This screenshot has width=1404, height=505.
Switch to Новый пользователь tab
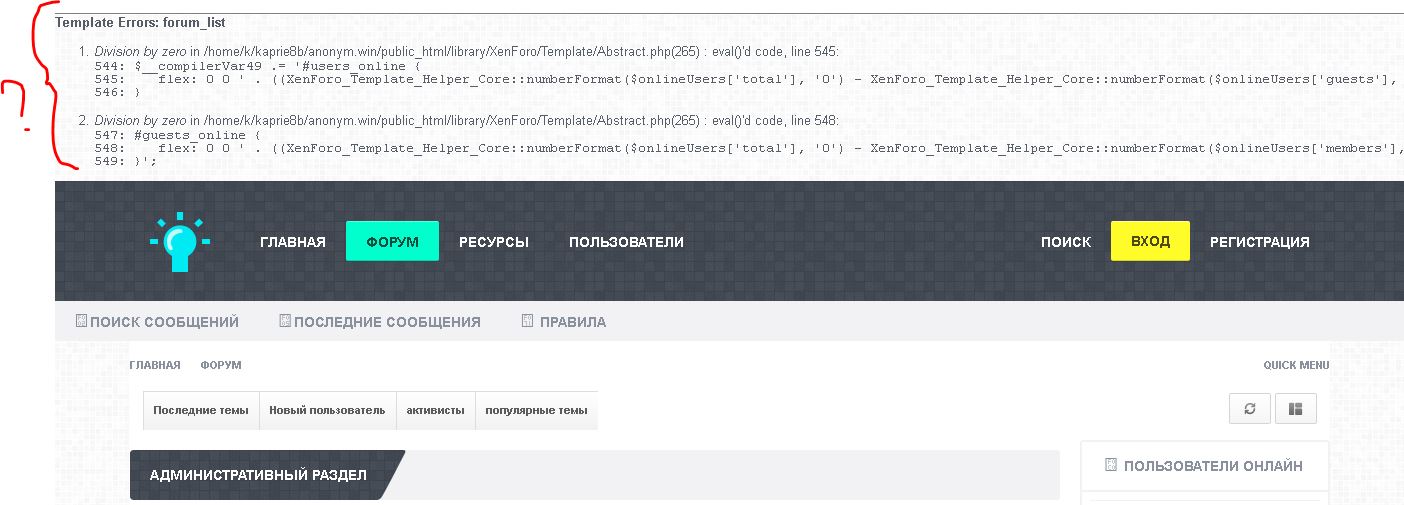pyautogui.click(x=327, y=410)
